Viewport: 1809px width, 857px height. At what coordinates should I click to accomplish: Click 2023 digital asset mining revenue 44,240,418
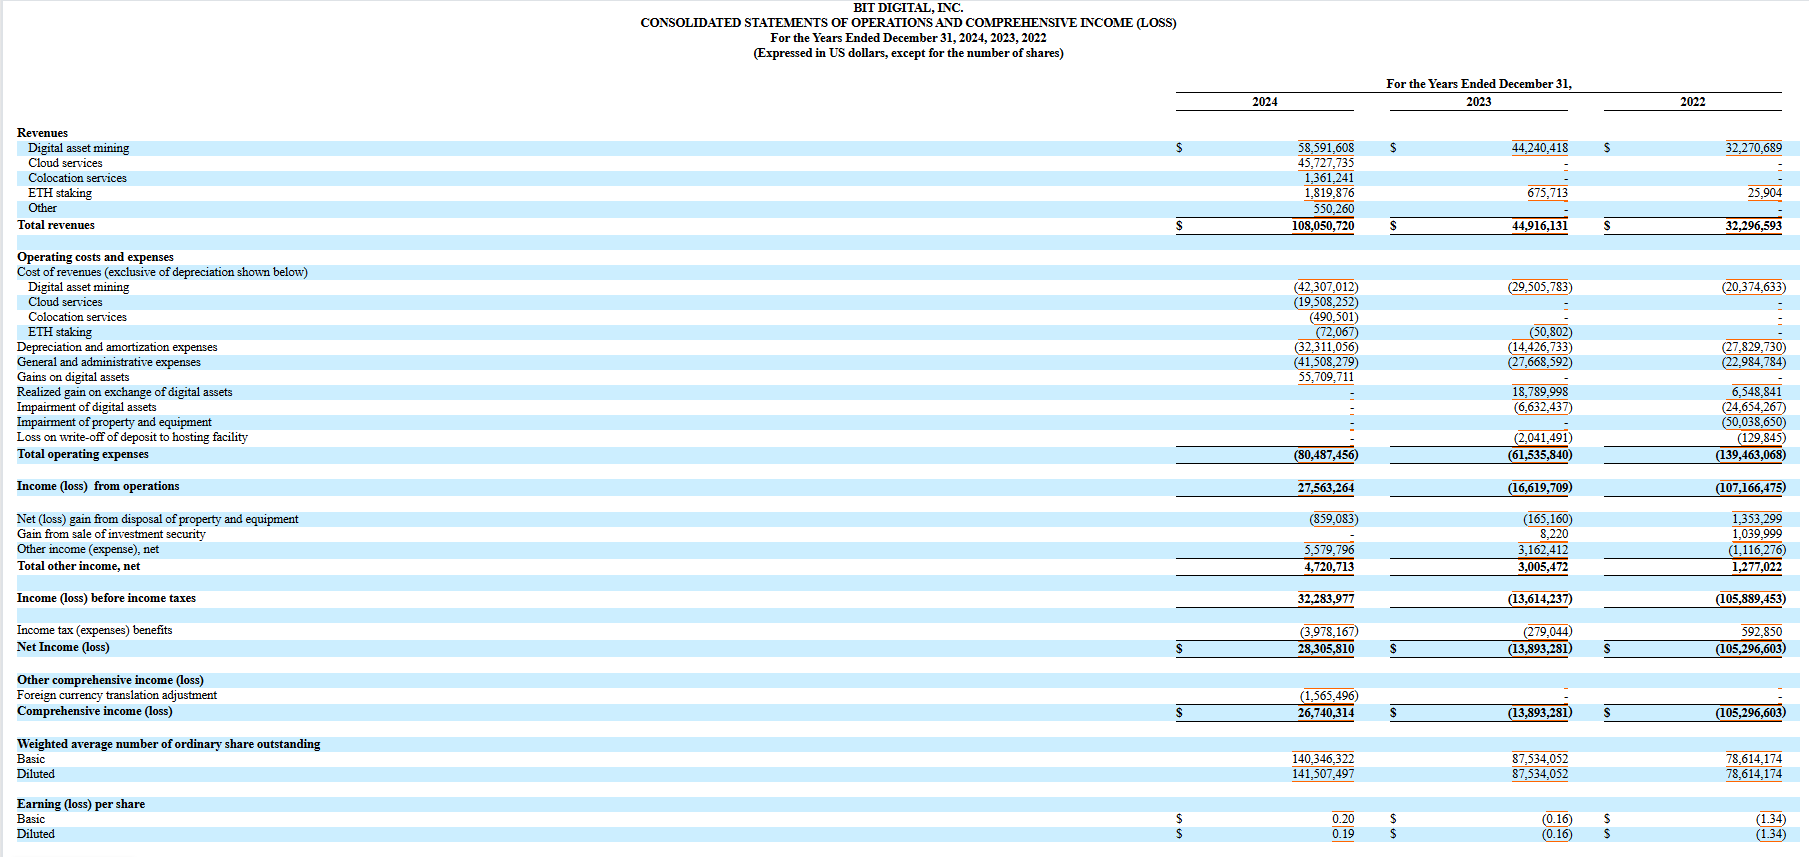(1540, 148)
